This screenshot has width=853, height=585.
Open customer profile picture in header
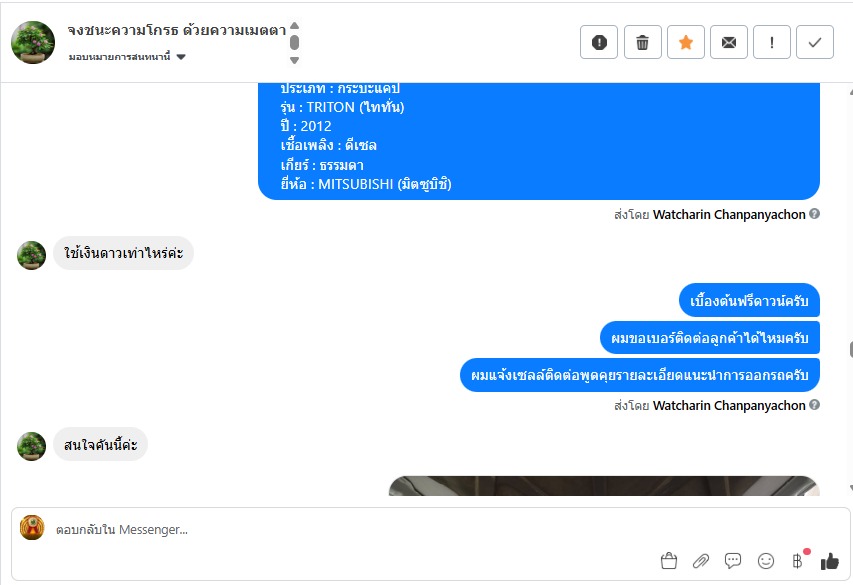pos(33,42)
